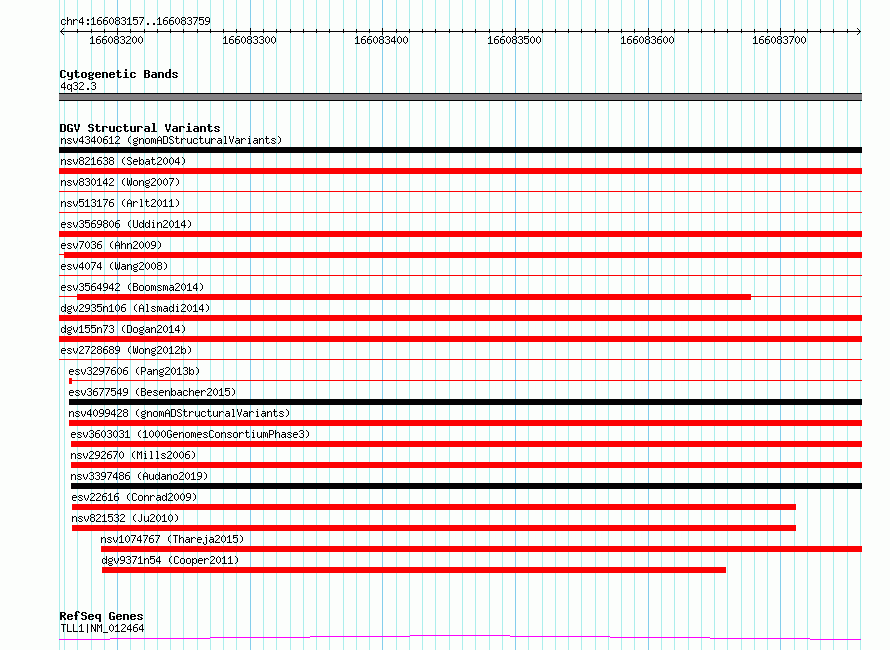890x650 pixels.
Task: Select variant dgv9371n54 (Cooper2011)
Action: pyautogui.click(x=170, y=560)
